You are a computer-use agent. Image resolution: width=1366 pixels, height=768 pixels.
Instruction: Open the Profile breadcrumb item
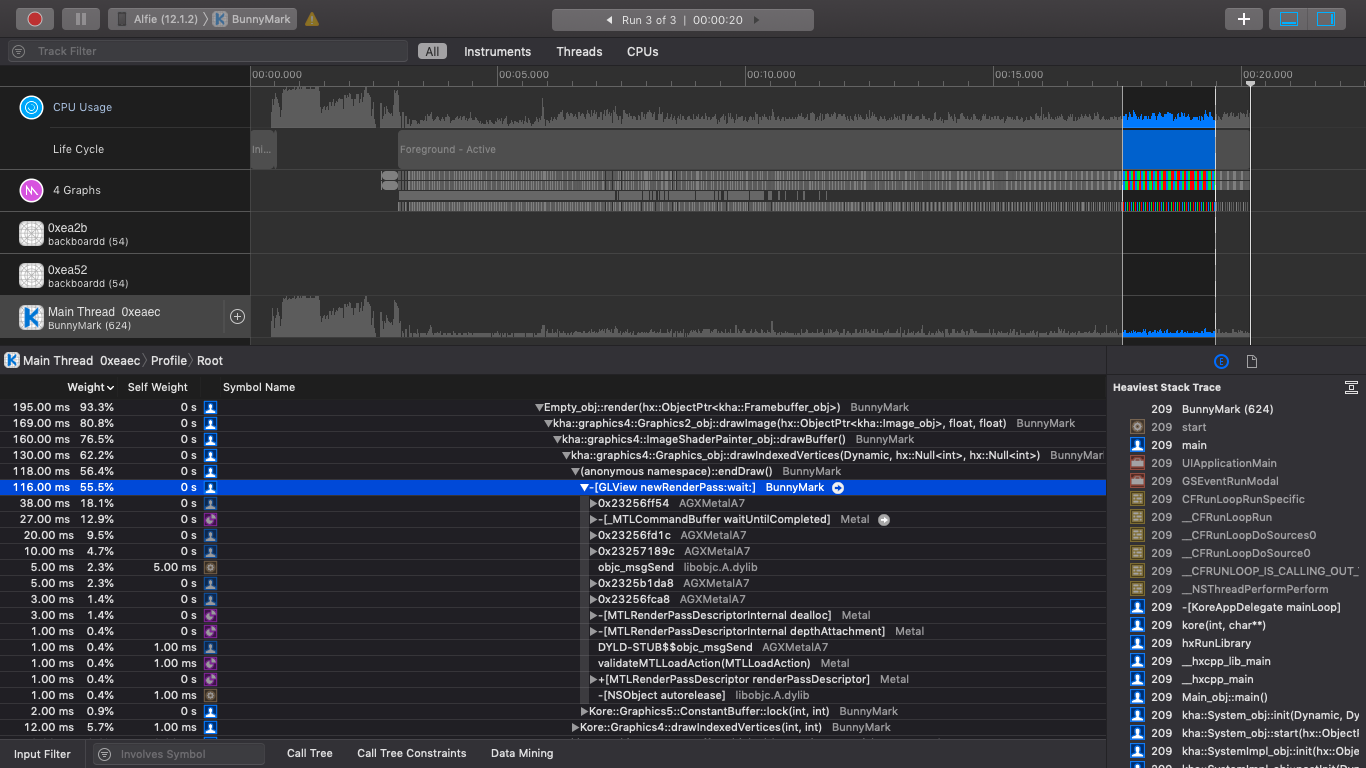tap(169, 360)
